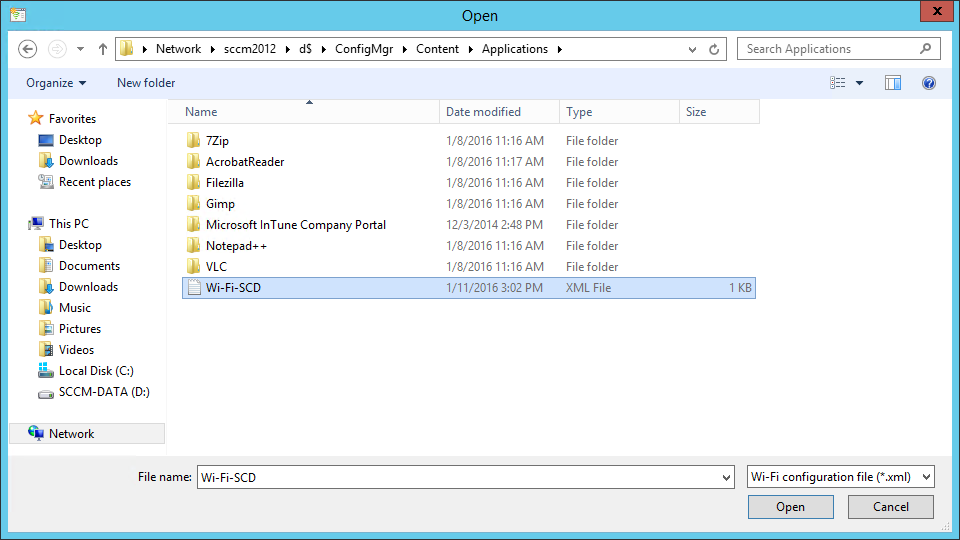
Task: Open Local Disk (C:) drive
Action: [x=96, y=370]
